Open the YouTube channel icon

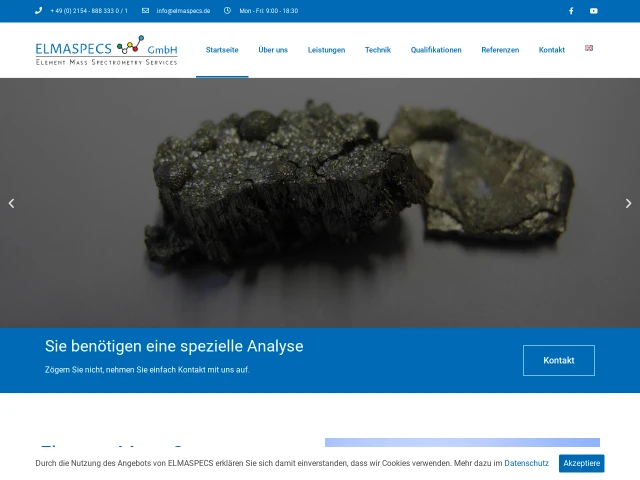coord(594,11)
